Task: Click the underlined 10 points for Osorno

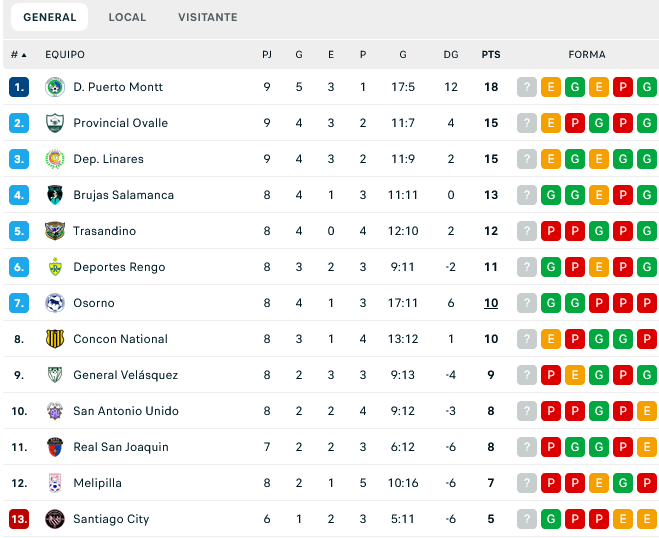Action: (491, 303)
